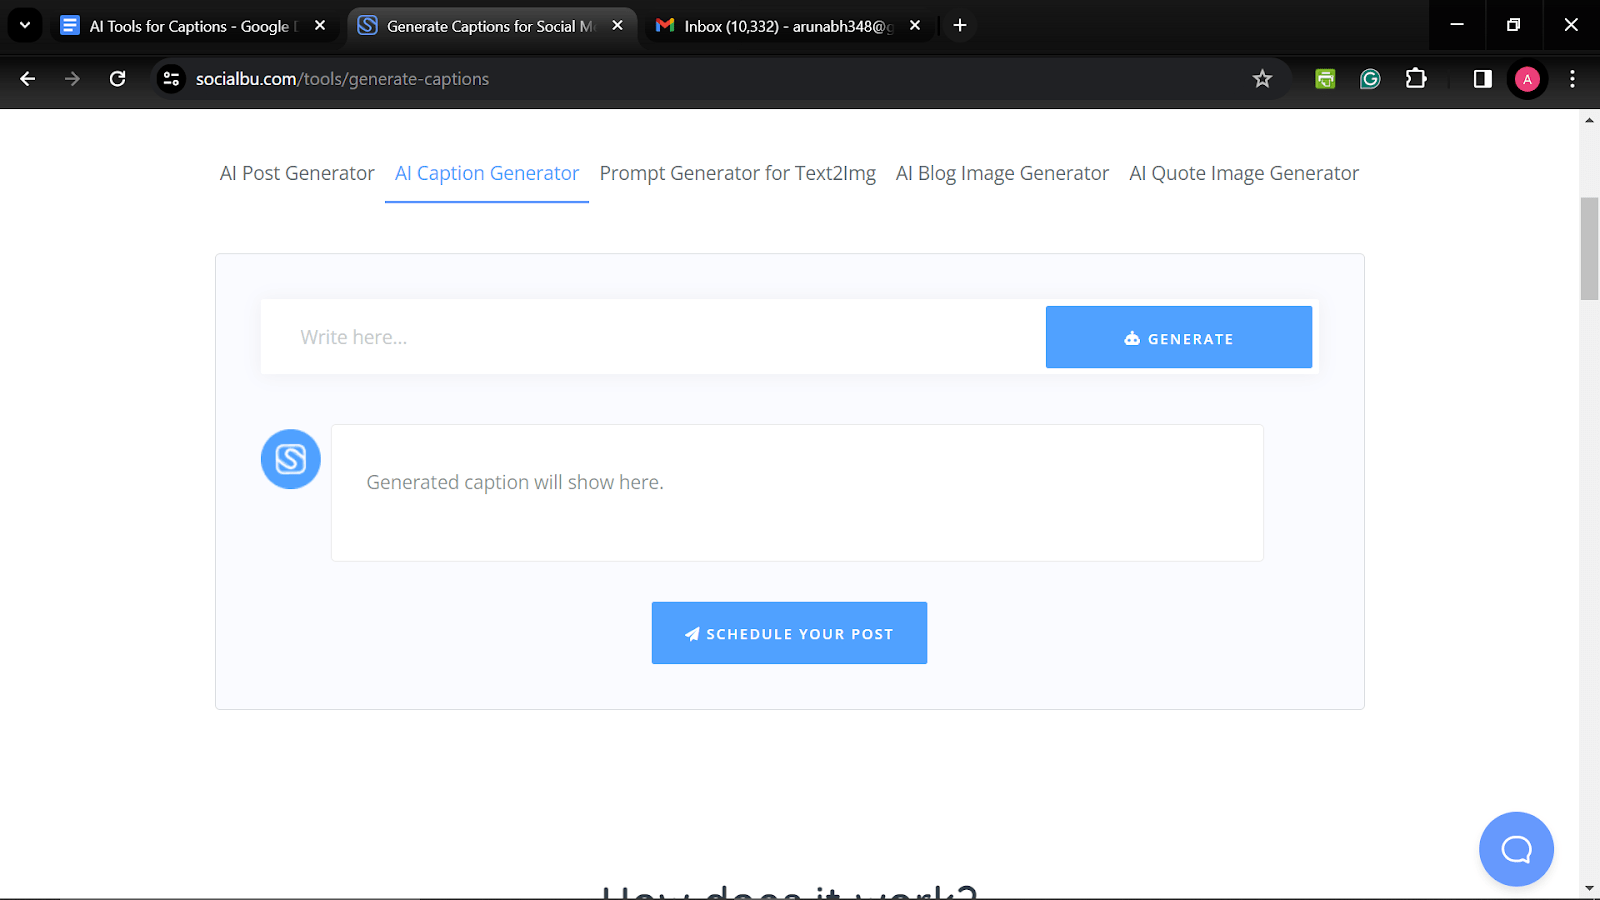The width and height of the screenshot is (1600, 900).
Task: Click the site info icon in address bar
Action: [x=171, y=78]
